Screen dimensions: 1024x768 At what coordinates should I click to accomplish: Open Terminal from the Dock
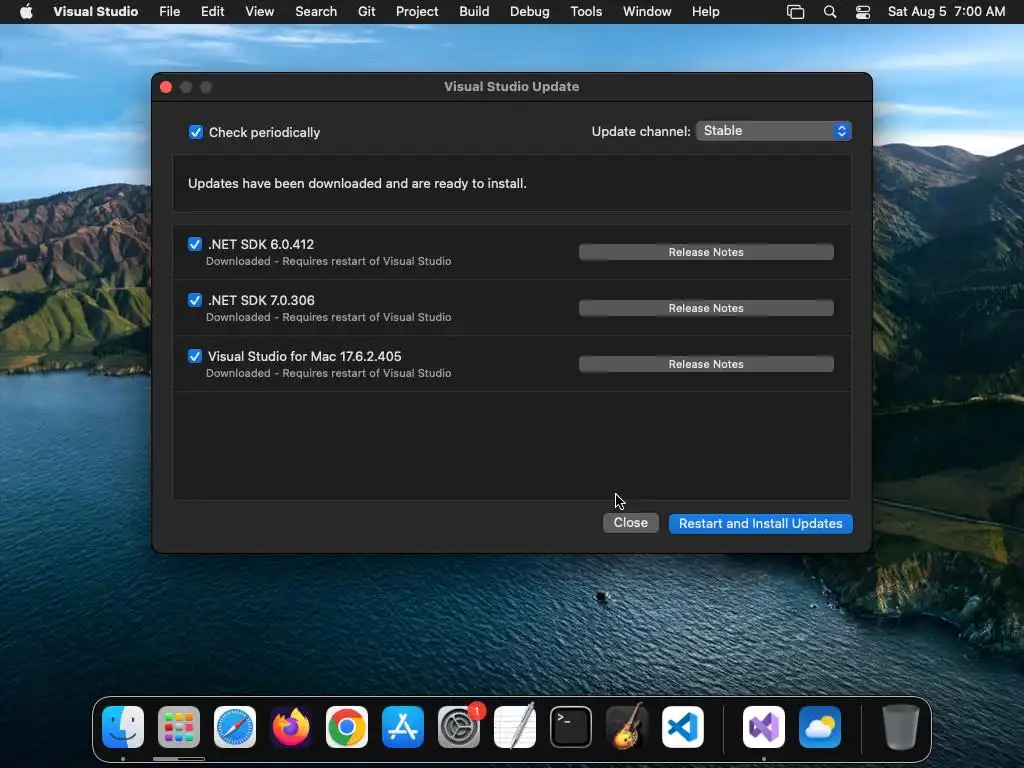(x=571, y=727)
